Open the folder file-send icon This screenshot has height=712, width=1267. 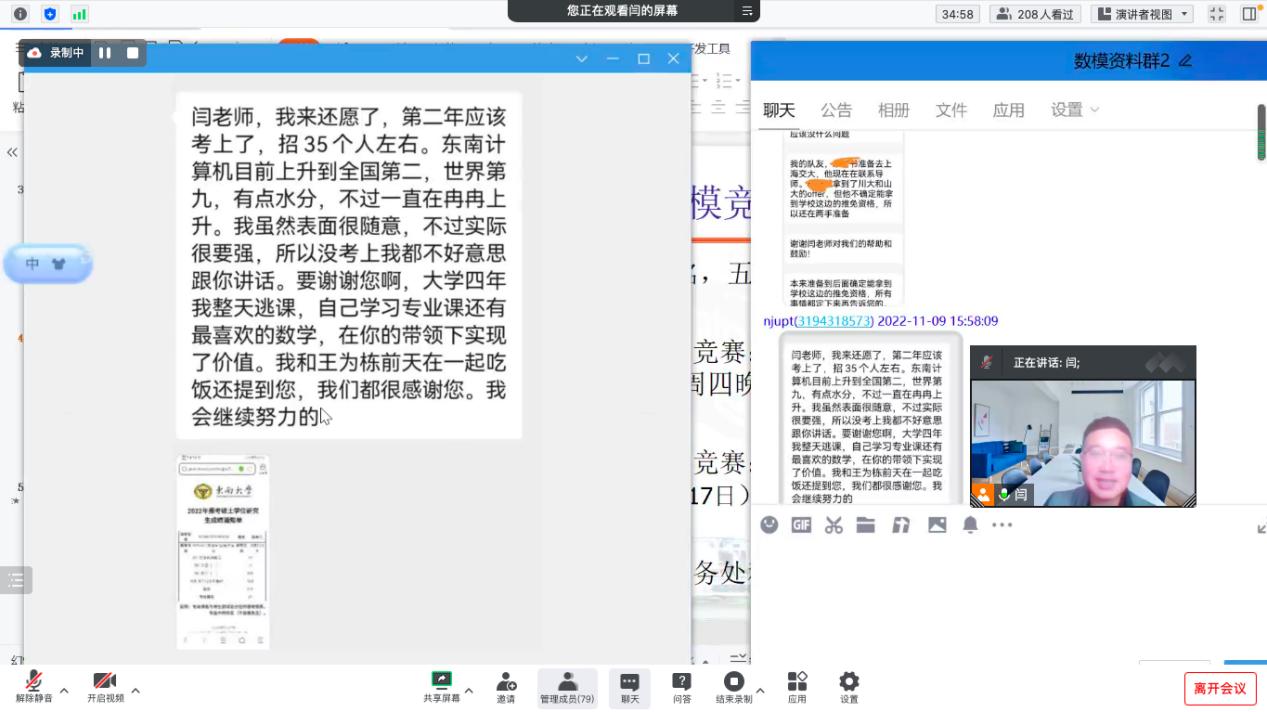pos(866,525)
